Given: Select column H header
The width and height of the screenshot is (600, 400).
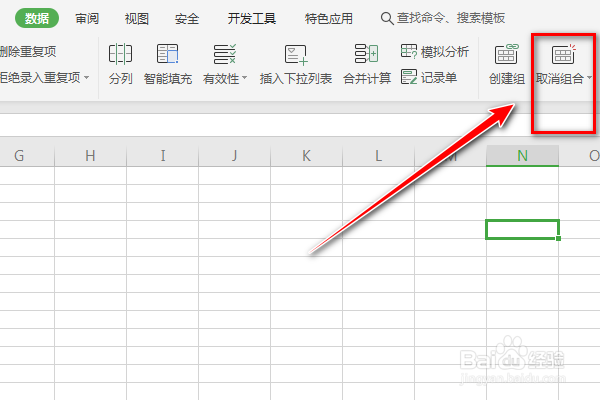Looking at the screenshot, I should (x=90, y=156).
